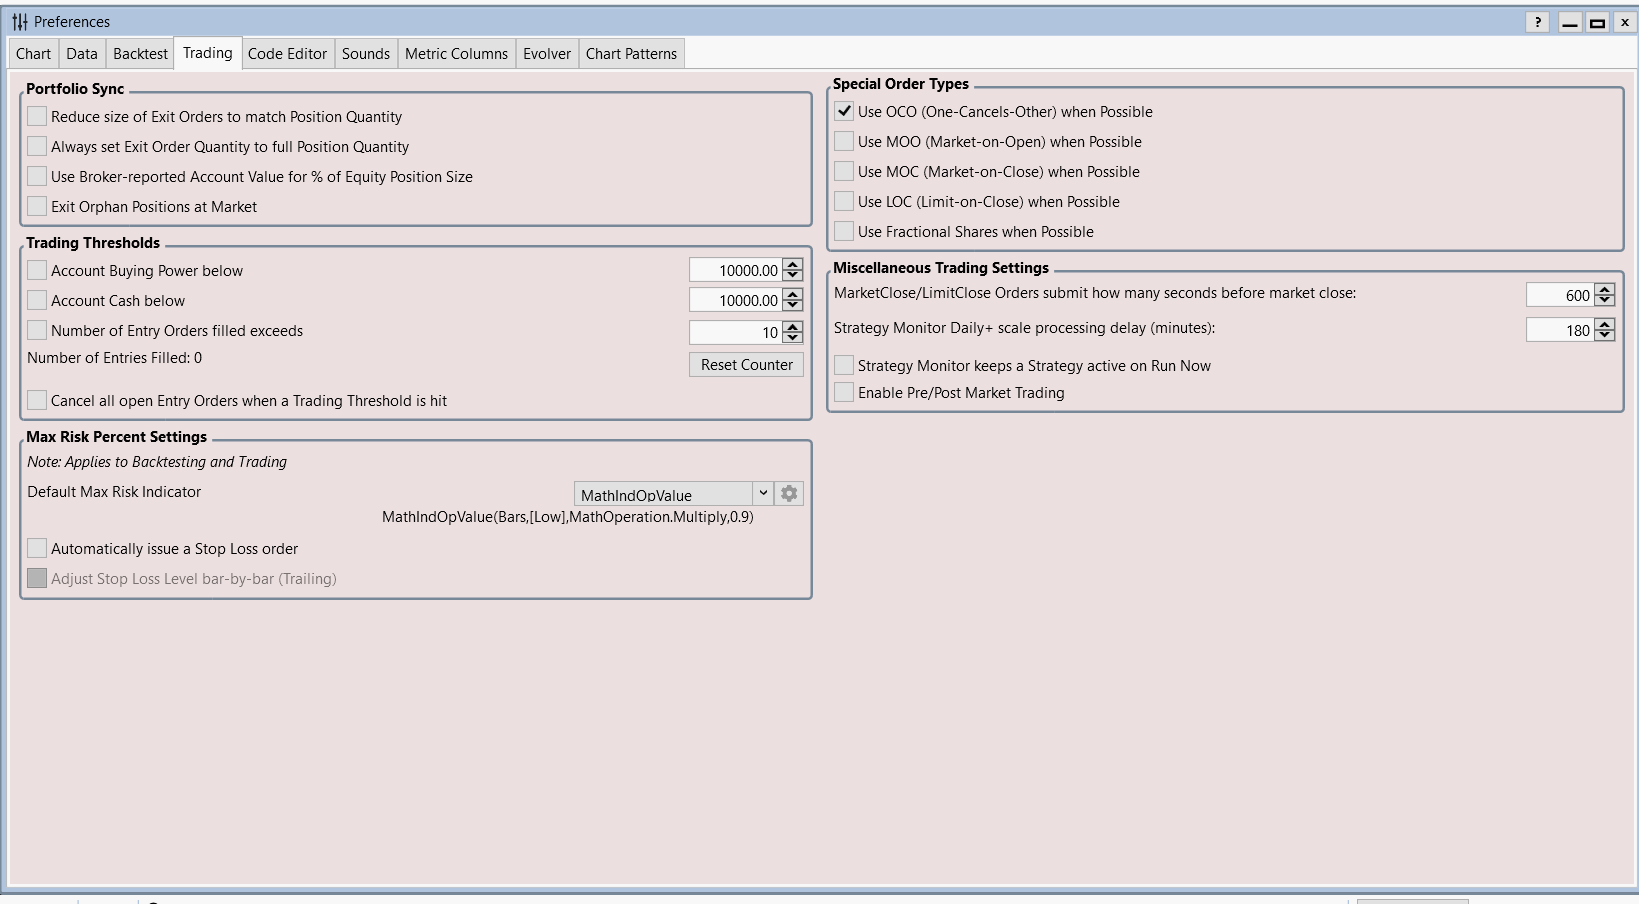Decrease Account Cash below value with down arrow
This screenshot has width=1639, height=904.
(x=793, y=306)
